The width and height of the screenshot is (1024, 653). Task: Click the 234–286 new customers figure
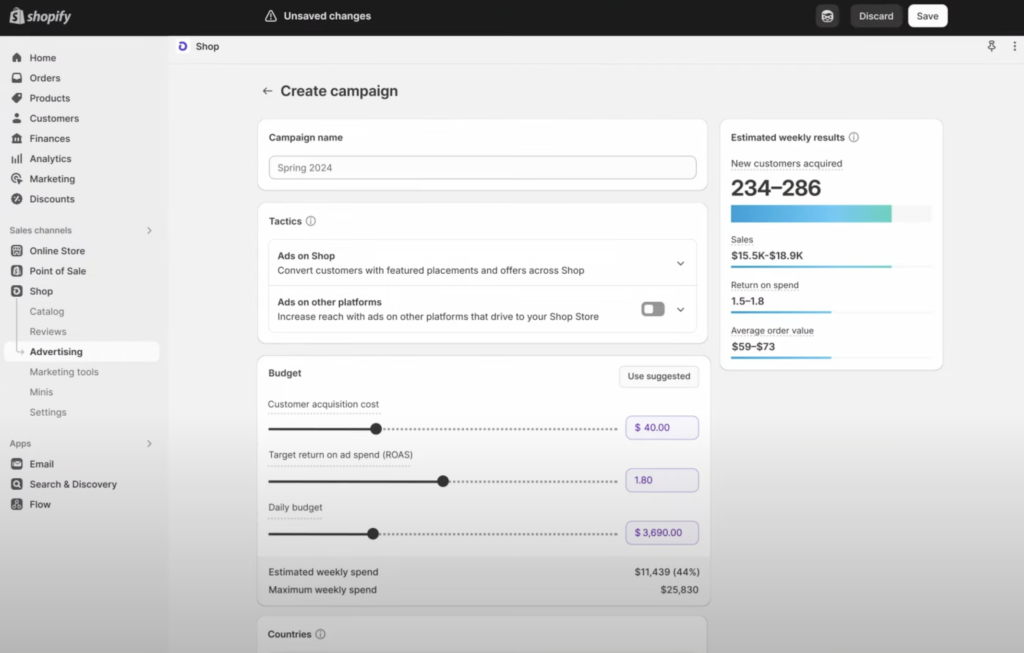(776, 188)
